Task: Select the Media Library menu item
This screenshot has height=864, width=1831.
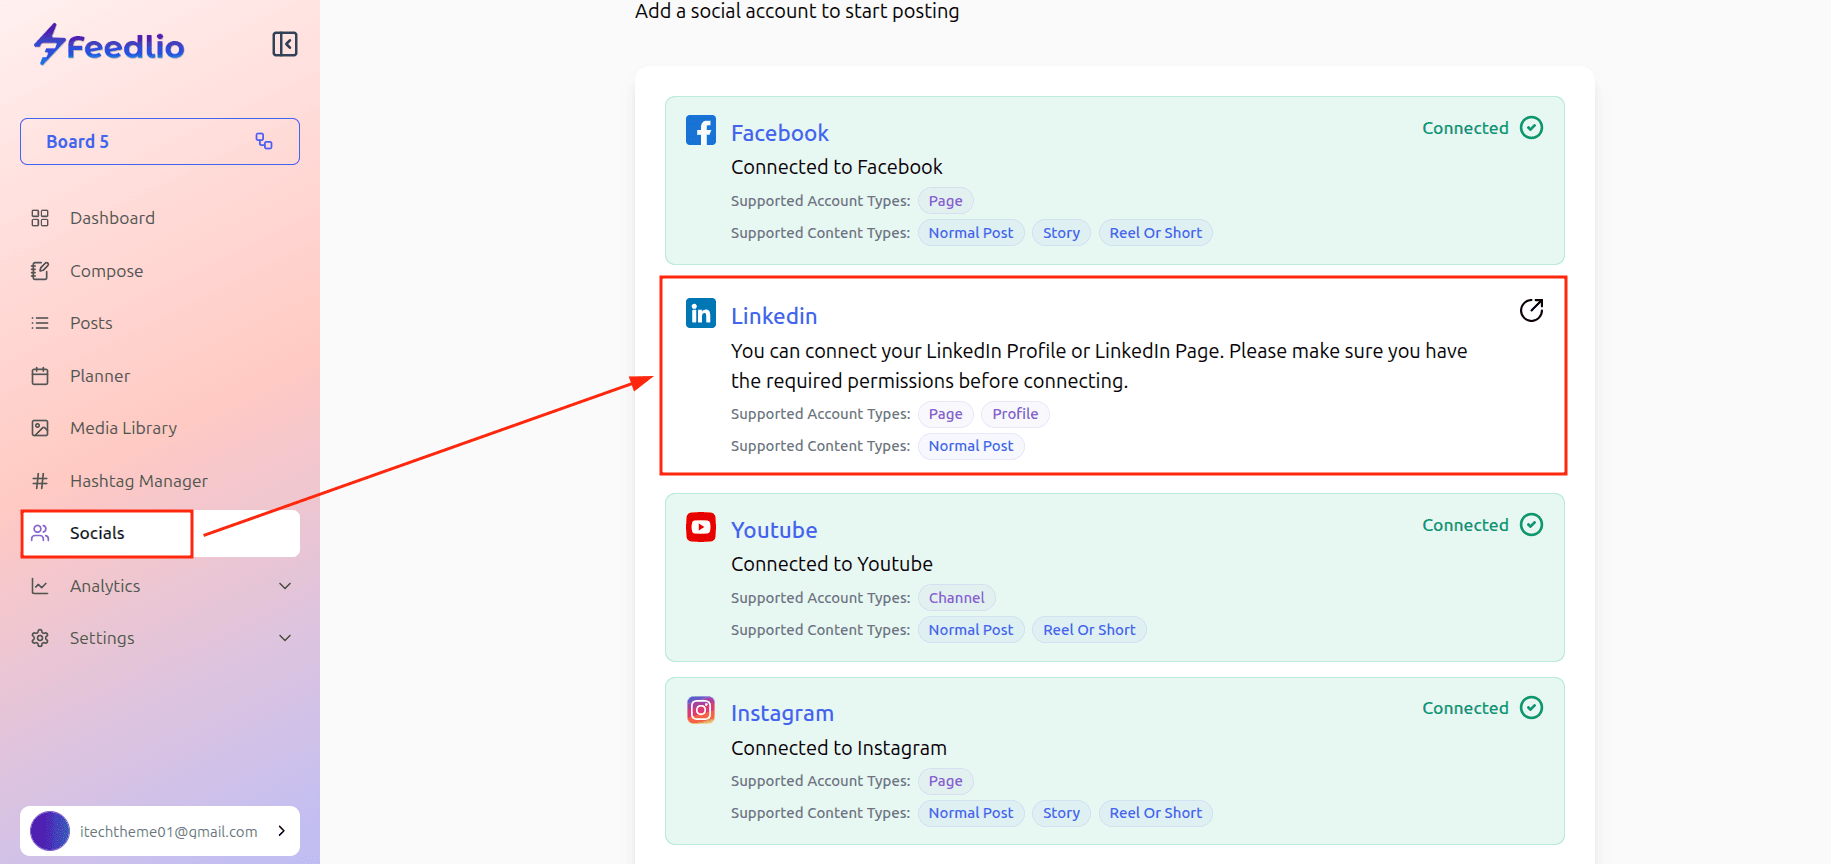Action: [x=123, y=428]
